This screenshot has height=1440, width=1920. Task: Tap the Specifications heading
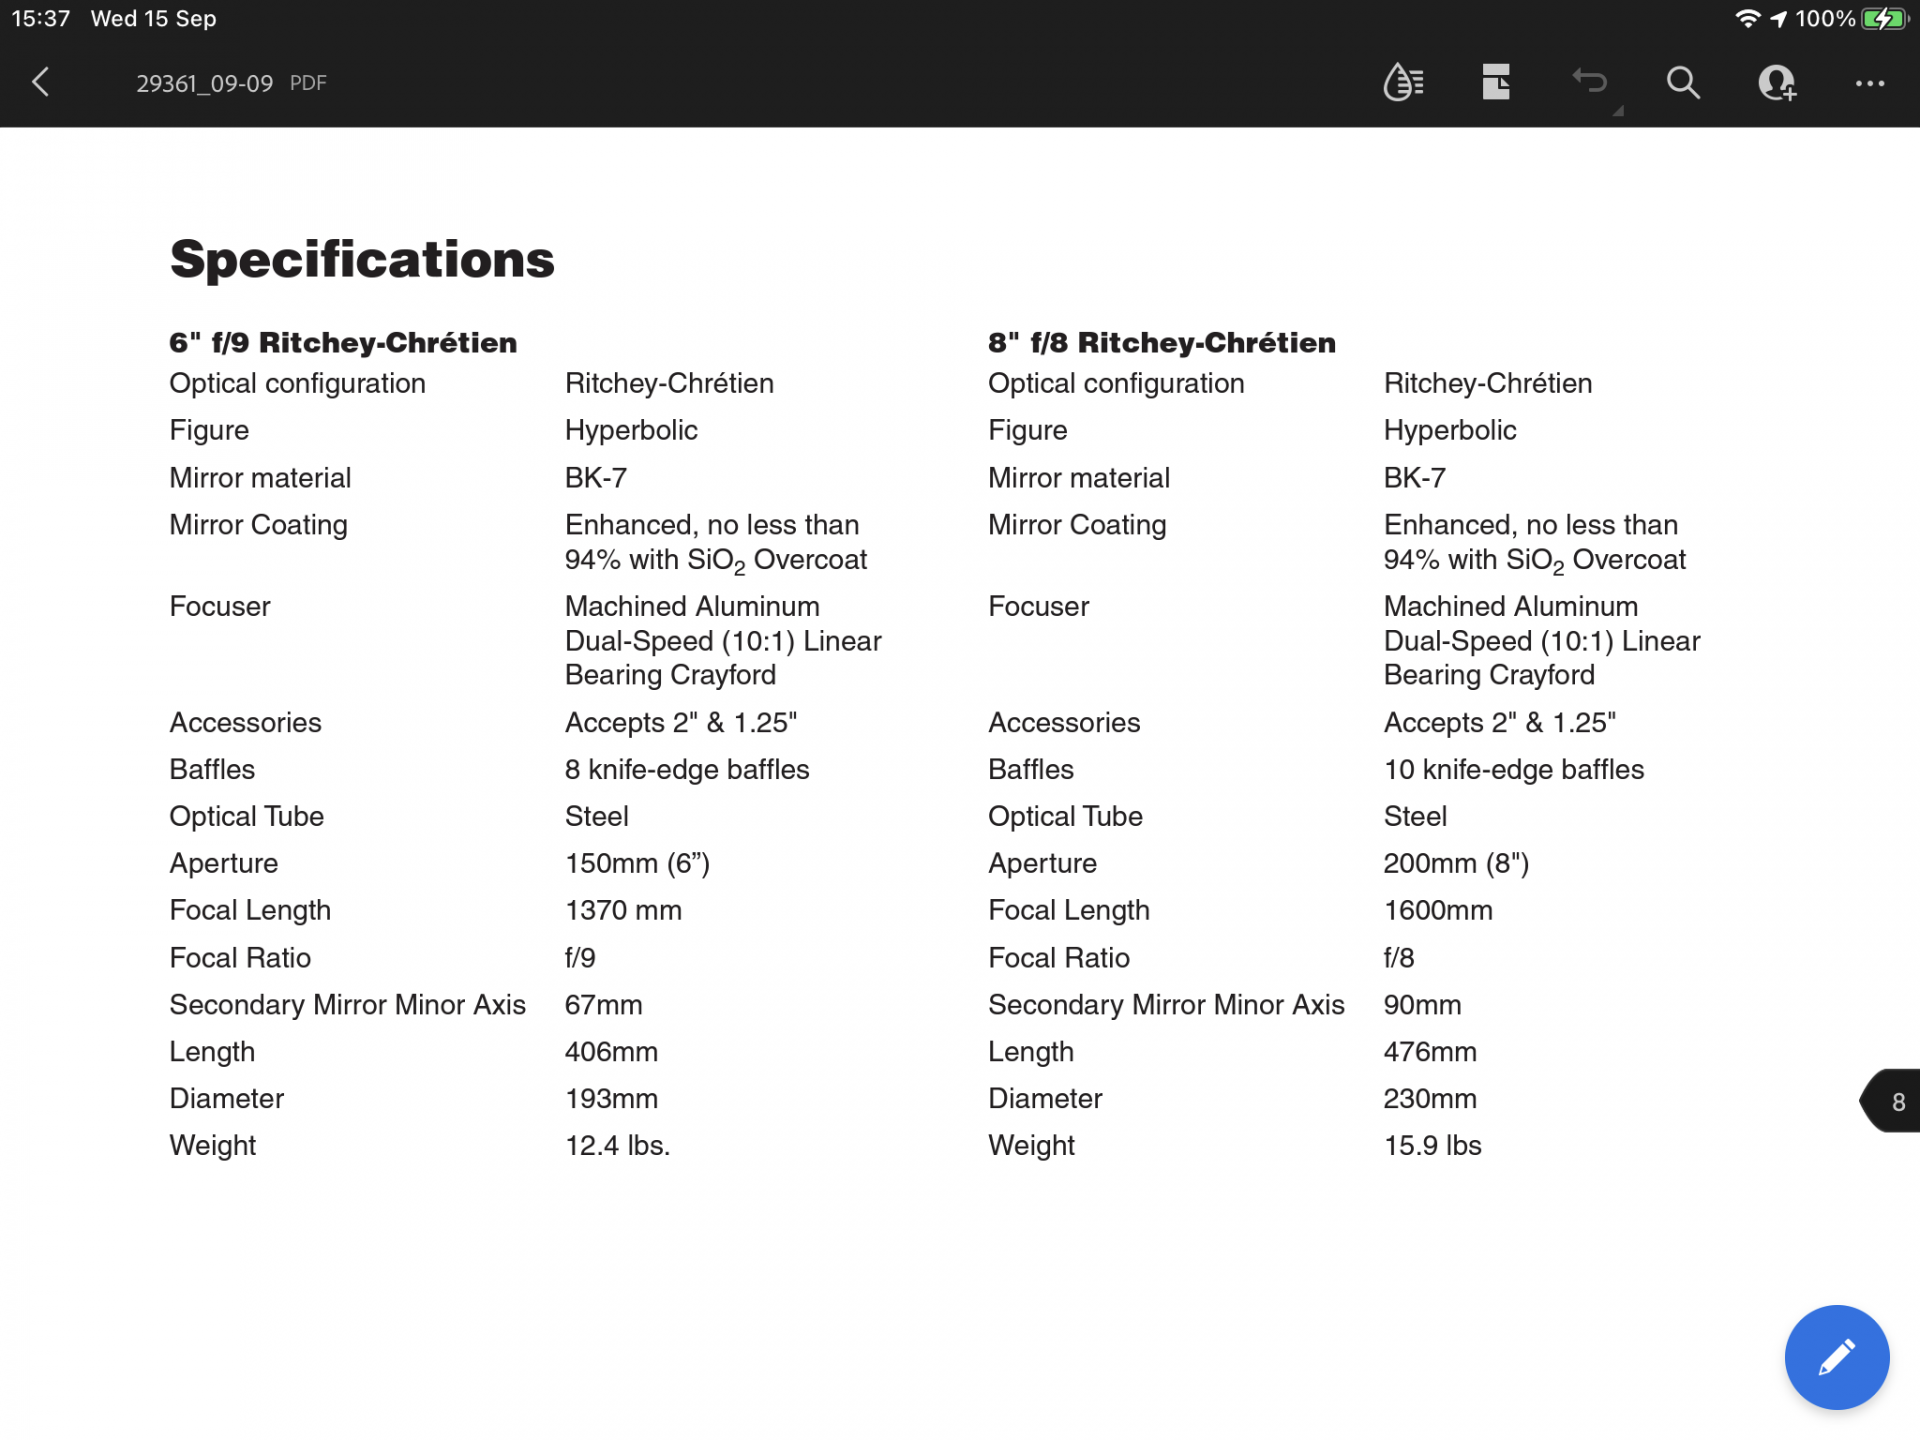pyautogui.click(x=362, y=260)
